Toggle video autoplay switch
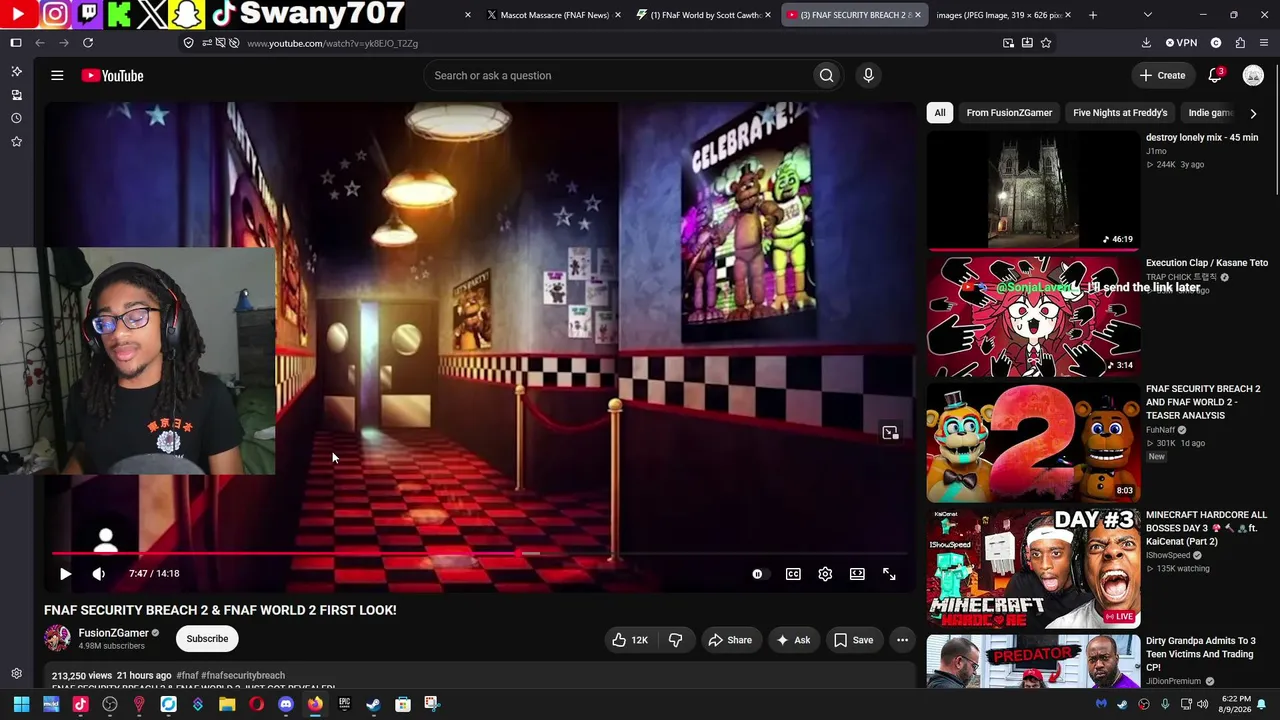The image size is (1280, 720). pyautogui.click(x=759, y=574)
